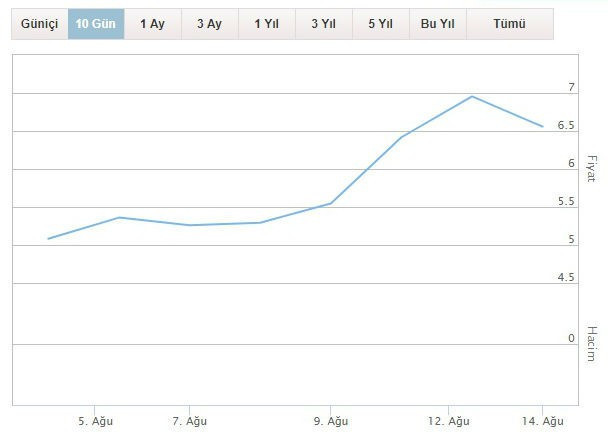Select the Güniçi time range tab
Viewport: 608px width, 432px height.
[40, 24]
